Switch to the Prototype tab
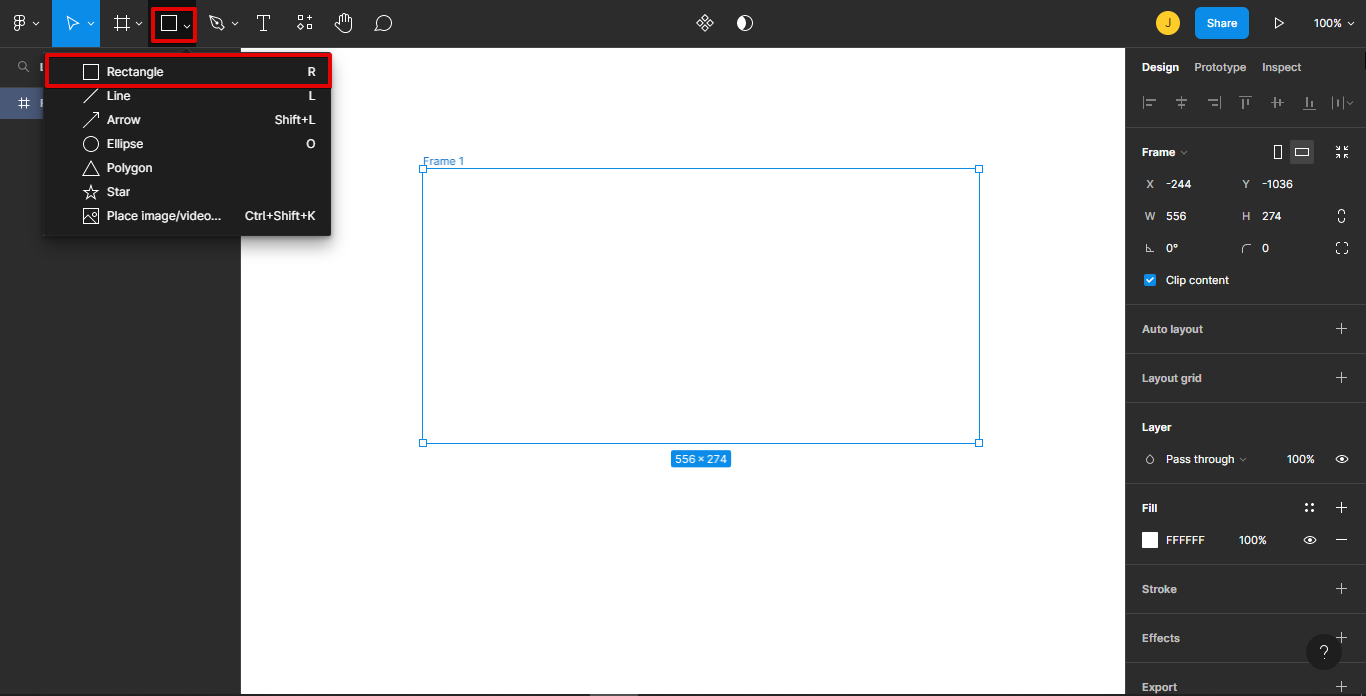Viewport: 1366px width, 696px height. pyautogui.click(x=1220, y=67)
